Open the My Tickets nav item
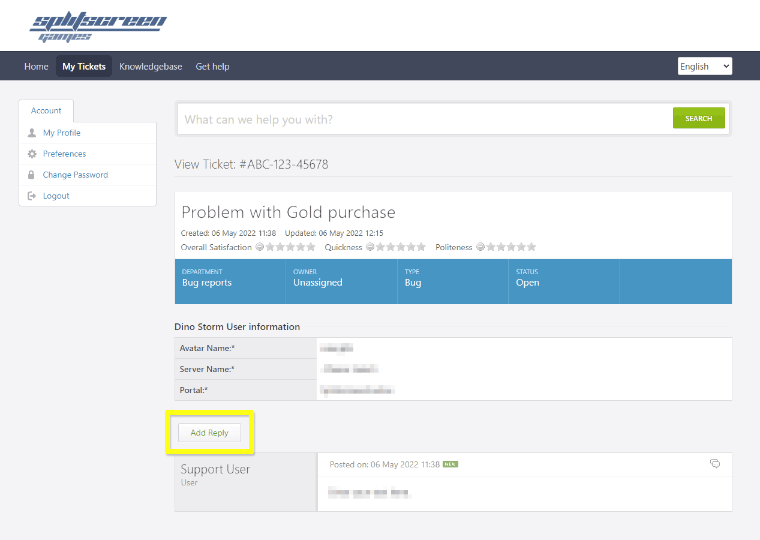 [x=84, y=66]
